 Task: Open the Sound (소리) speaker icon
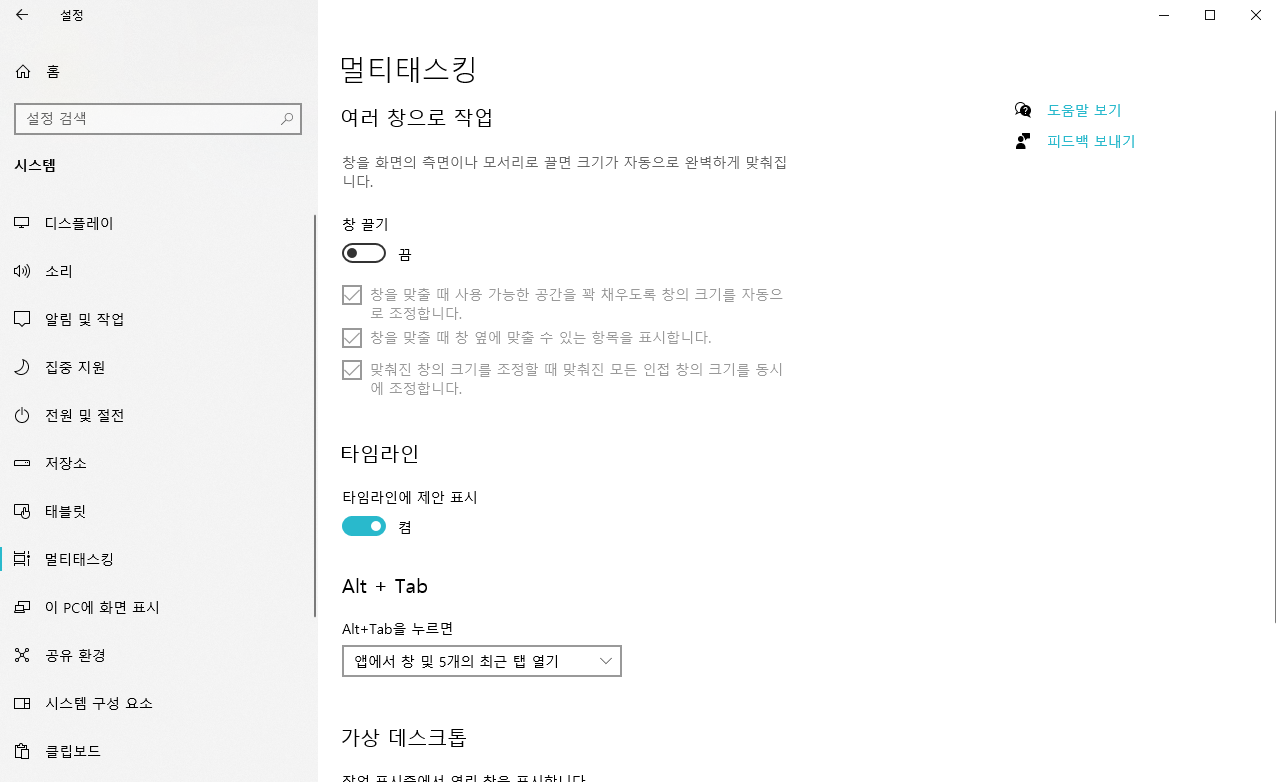pos(22,271)
